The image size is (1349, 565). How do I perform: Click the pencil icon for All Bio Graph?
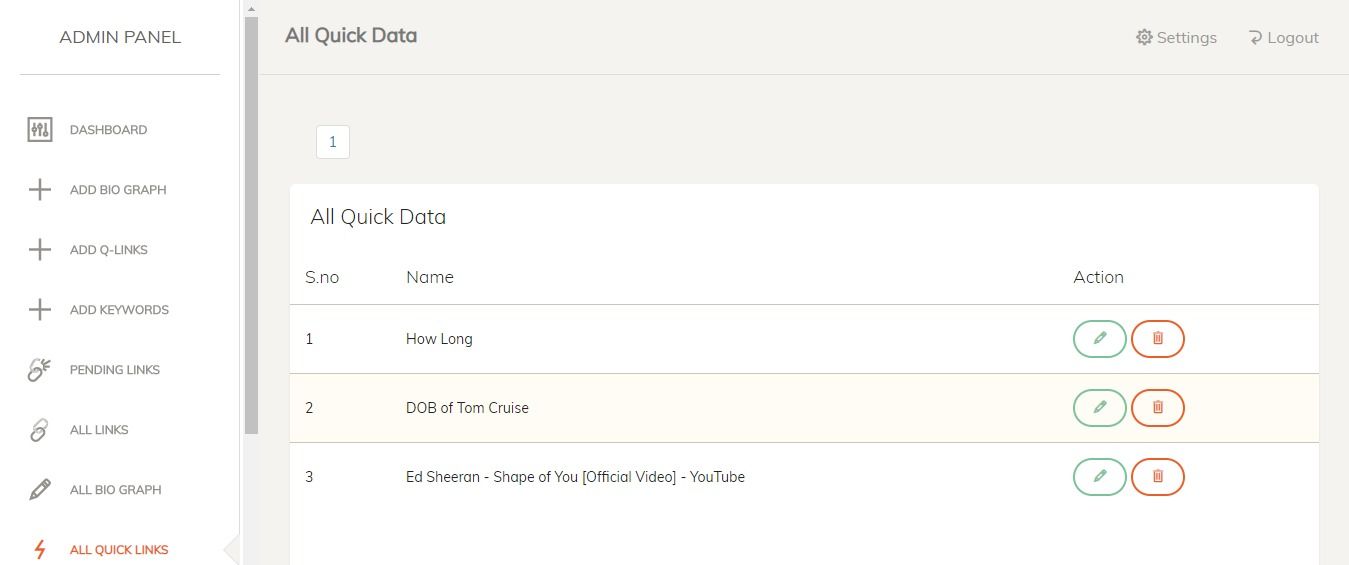tap(40, 490)
